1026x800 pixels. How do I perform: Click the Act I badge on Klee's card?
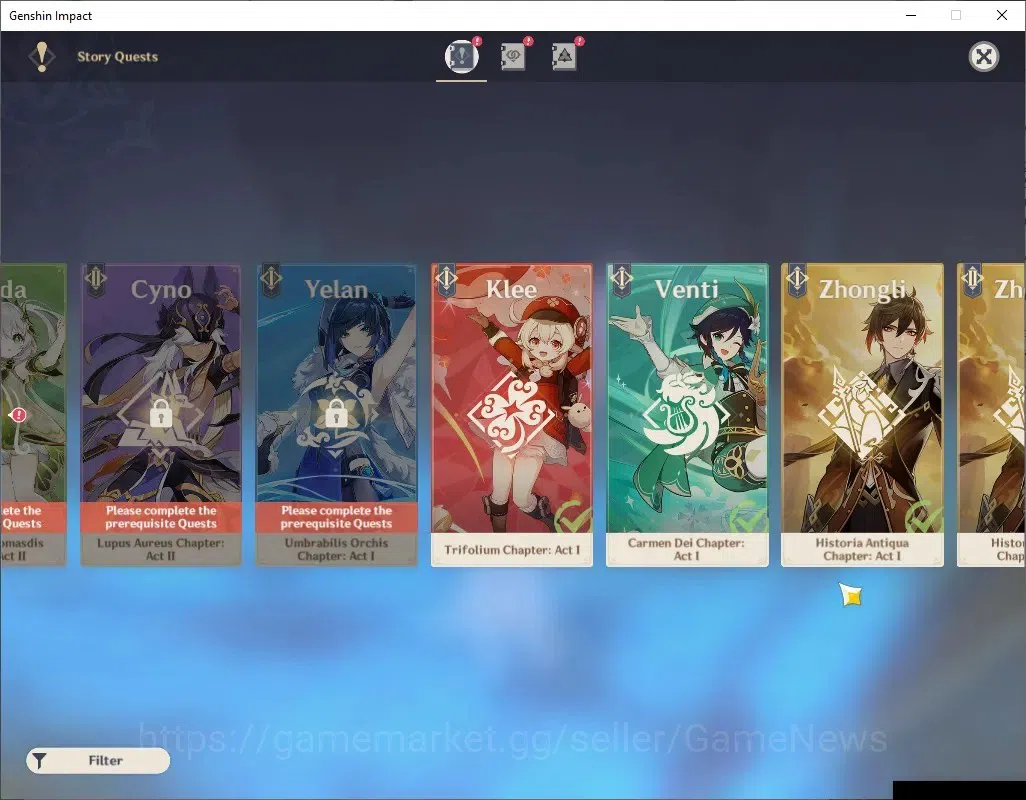click(446, 279)
